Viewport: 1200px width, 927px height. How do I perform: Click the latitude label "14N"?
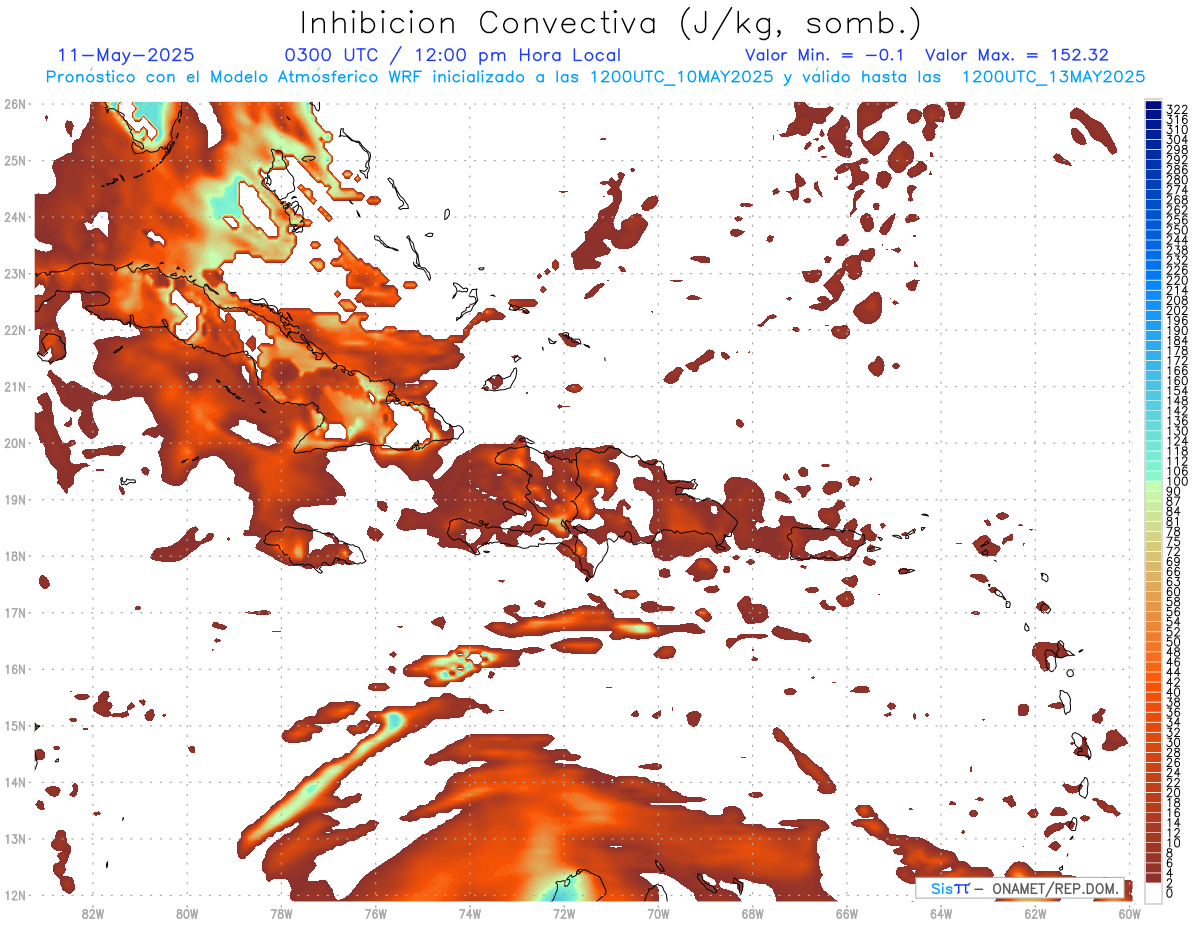click(15, 782)
